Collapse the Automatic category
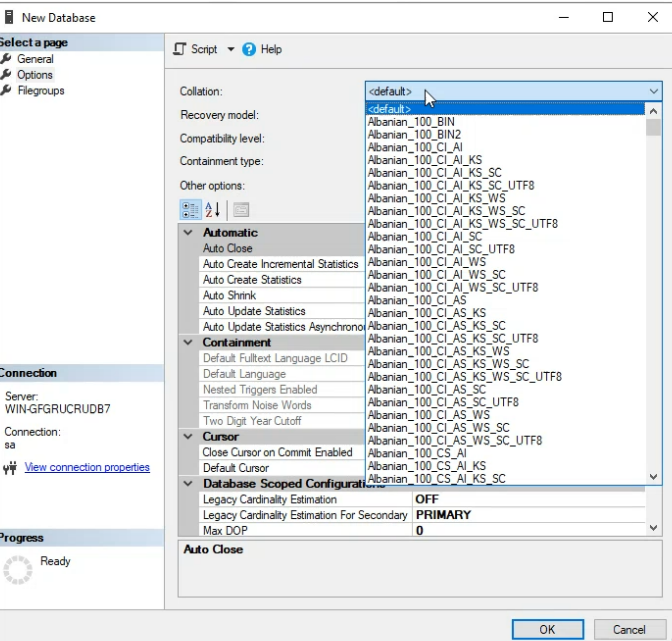Screen dimensions: 672x641 (x=188, y=233)
